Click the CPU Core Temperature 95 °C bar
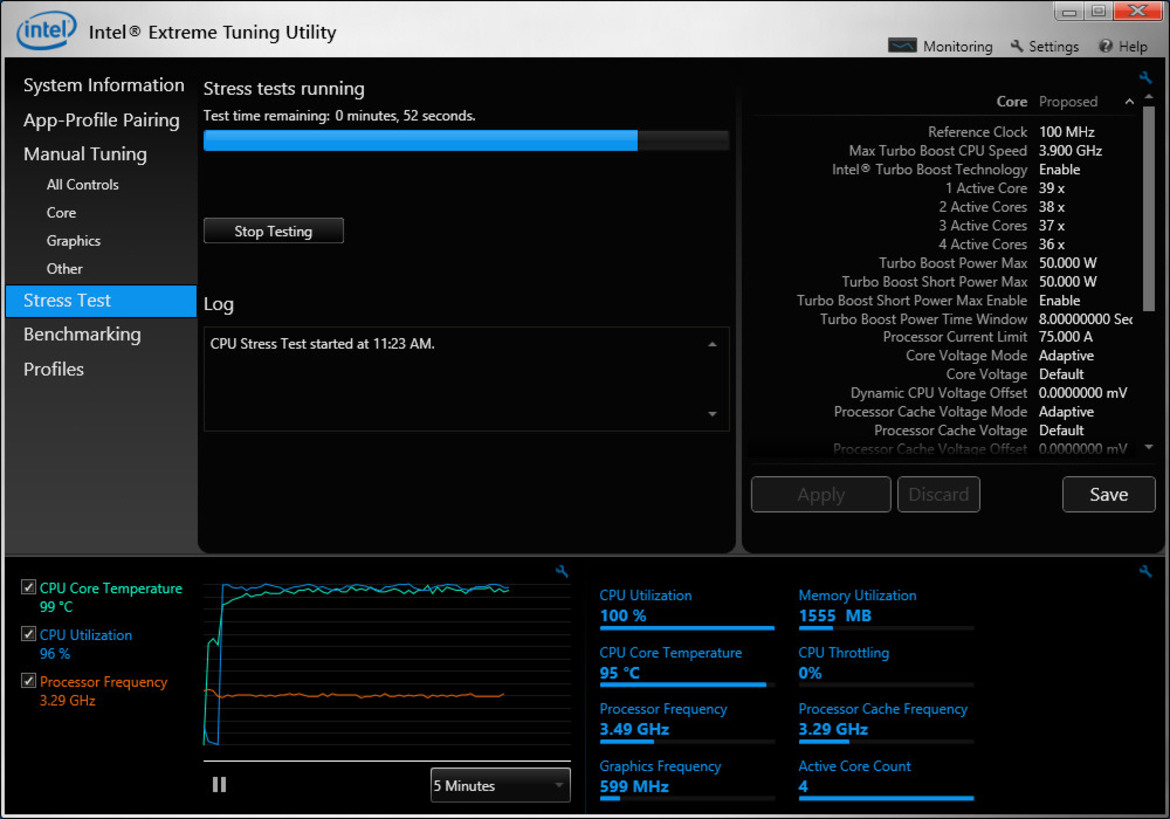The width and height of the screenshot is (1170, 819). tap(686, 685)
